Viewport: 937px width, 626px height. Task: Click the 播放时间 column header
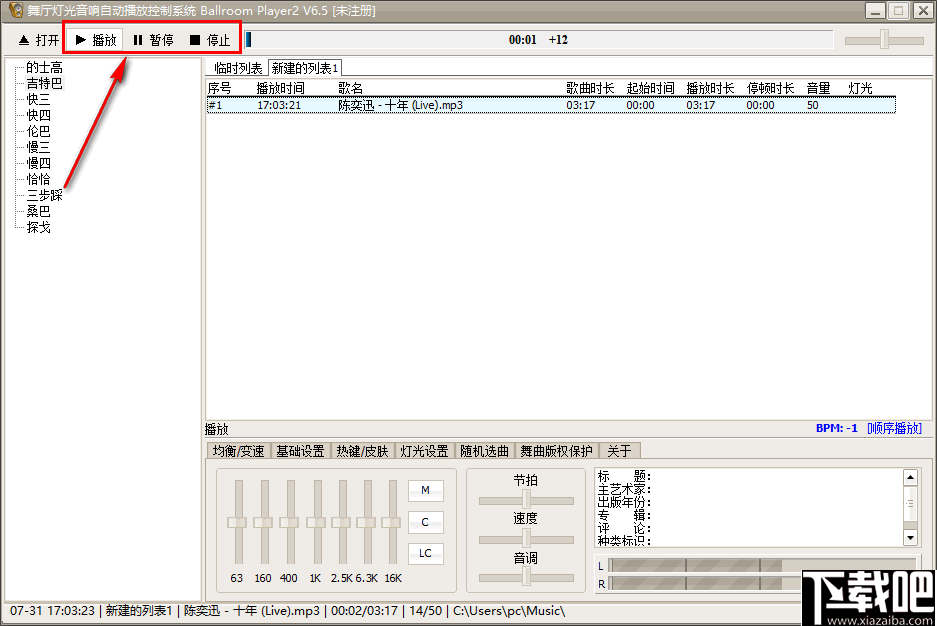[x=280, y=88]
